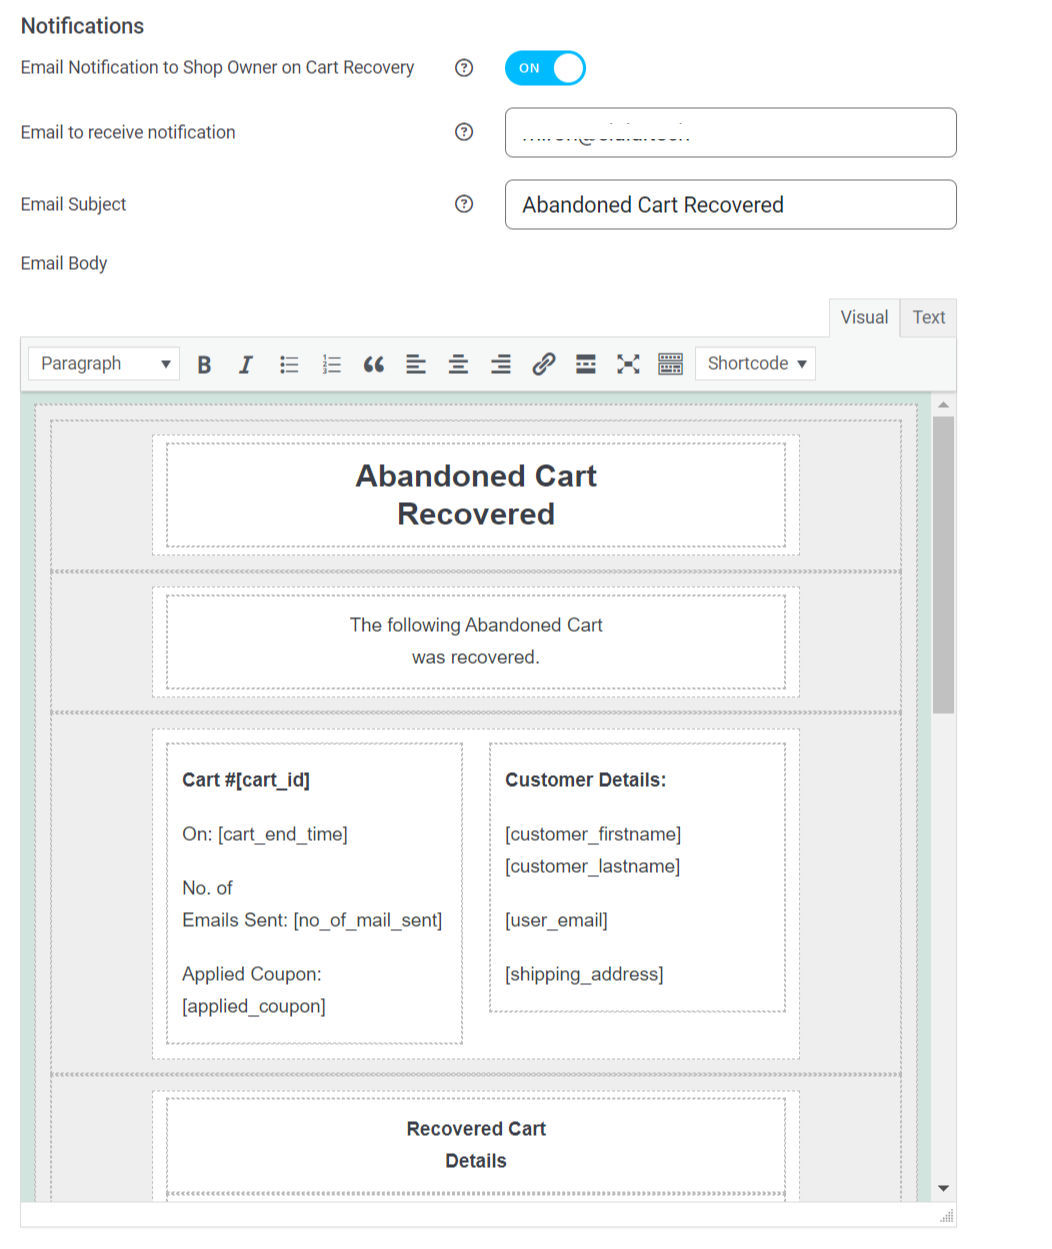This screenshot has height=1249, width=1052.
Task: Align text left
Action: click(416, 364)
